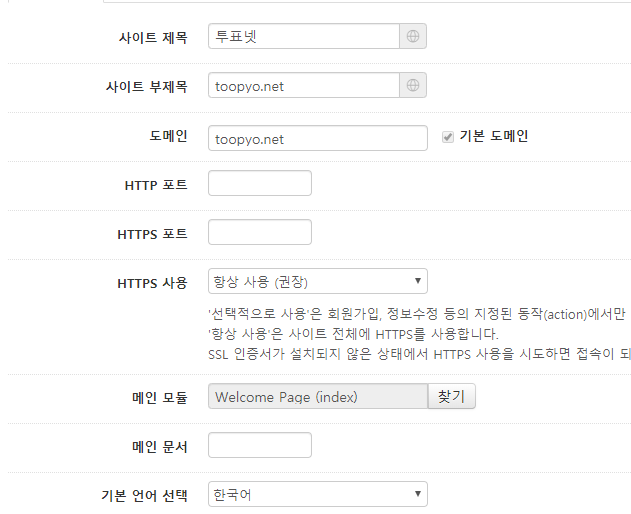631x514 pixels.
Task: Open the HTTPS 사용 dropdown
Action: (318, 281)
